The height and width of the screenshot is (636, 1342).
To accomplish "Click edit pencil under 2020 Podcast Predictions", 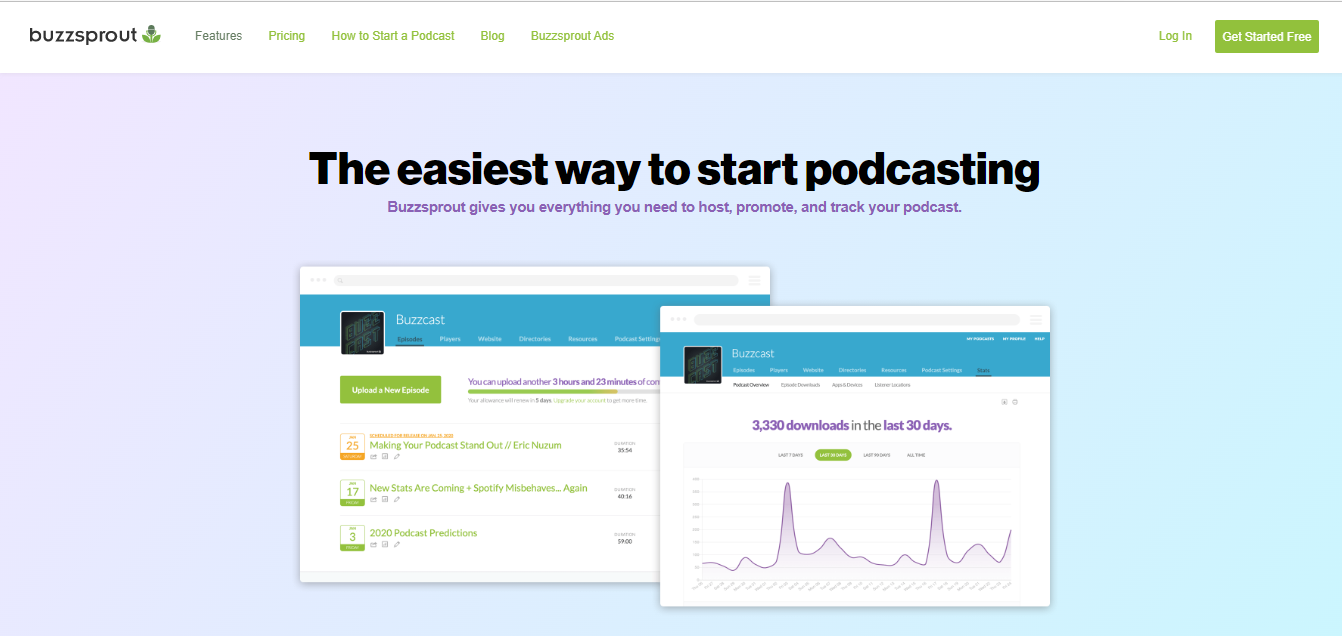I will pos(397,545).
